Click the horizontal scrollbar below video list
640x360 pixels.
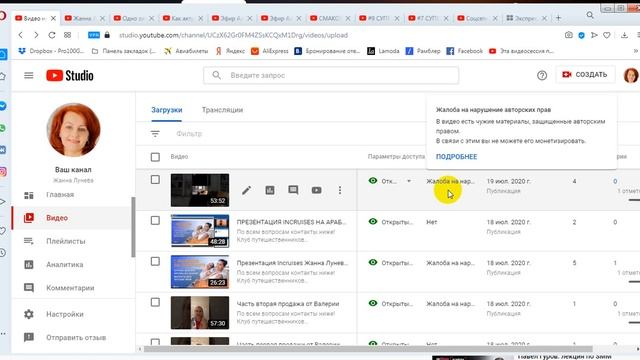pos(367,349)
